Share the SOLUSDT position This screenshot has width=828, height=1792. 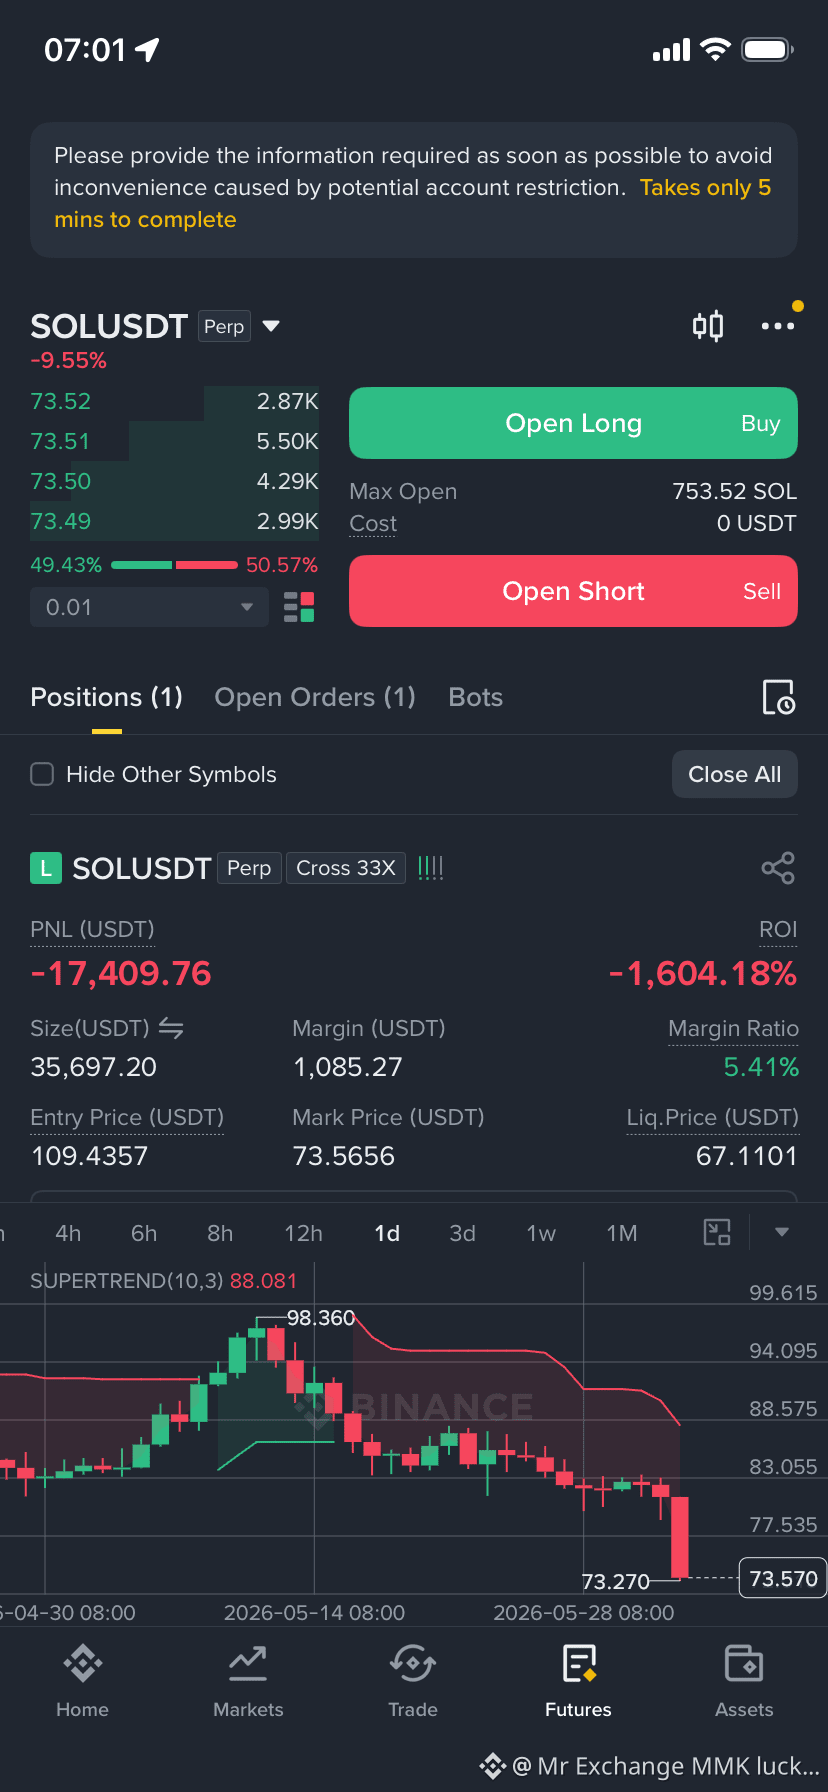tap(778, 868)
